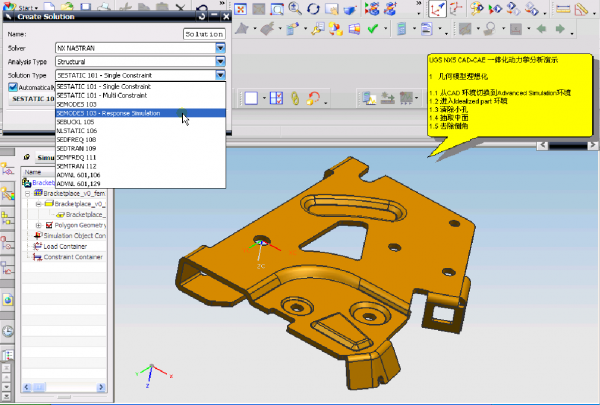Choose NLSTATIC 106 option
600x405 pixels.
click(x=140, y=131)
